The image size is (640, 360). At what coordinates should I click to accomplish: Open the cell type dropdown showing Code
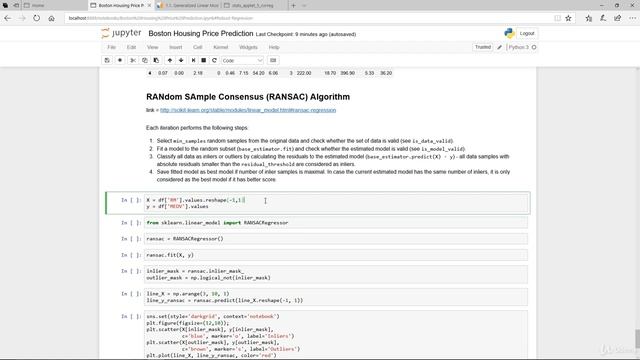(x=242, y=60)
